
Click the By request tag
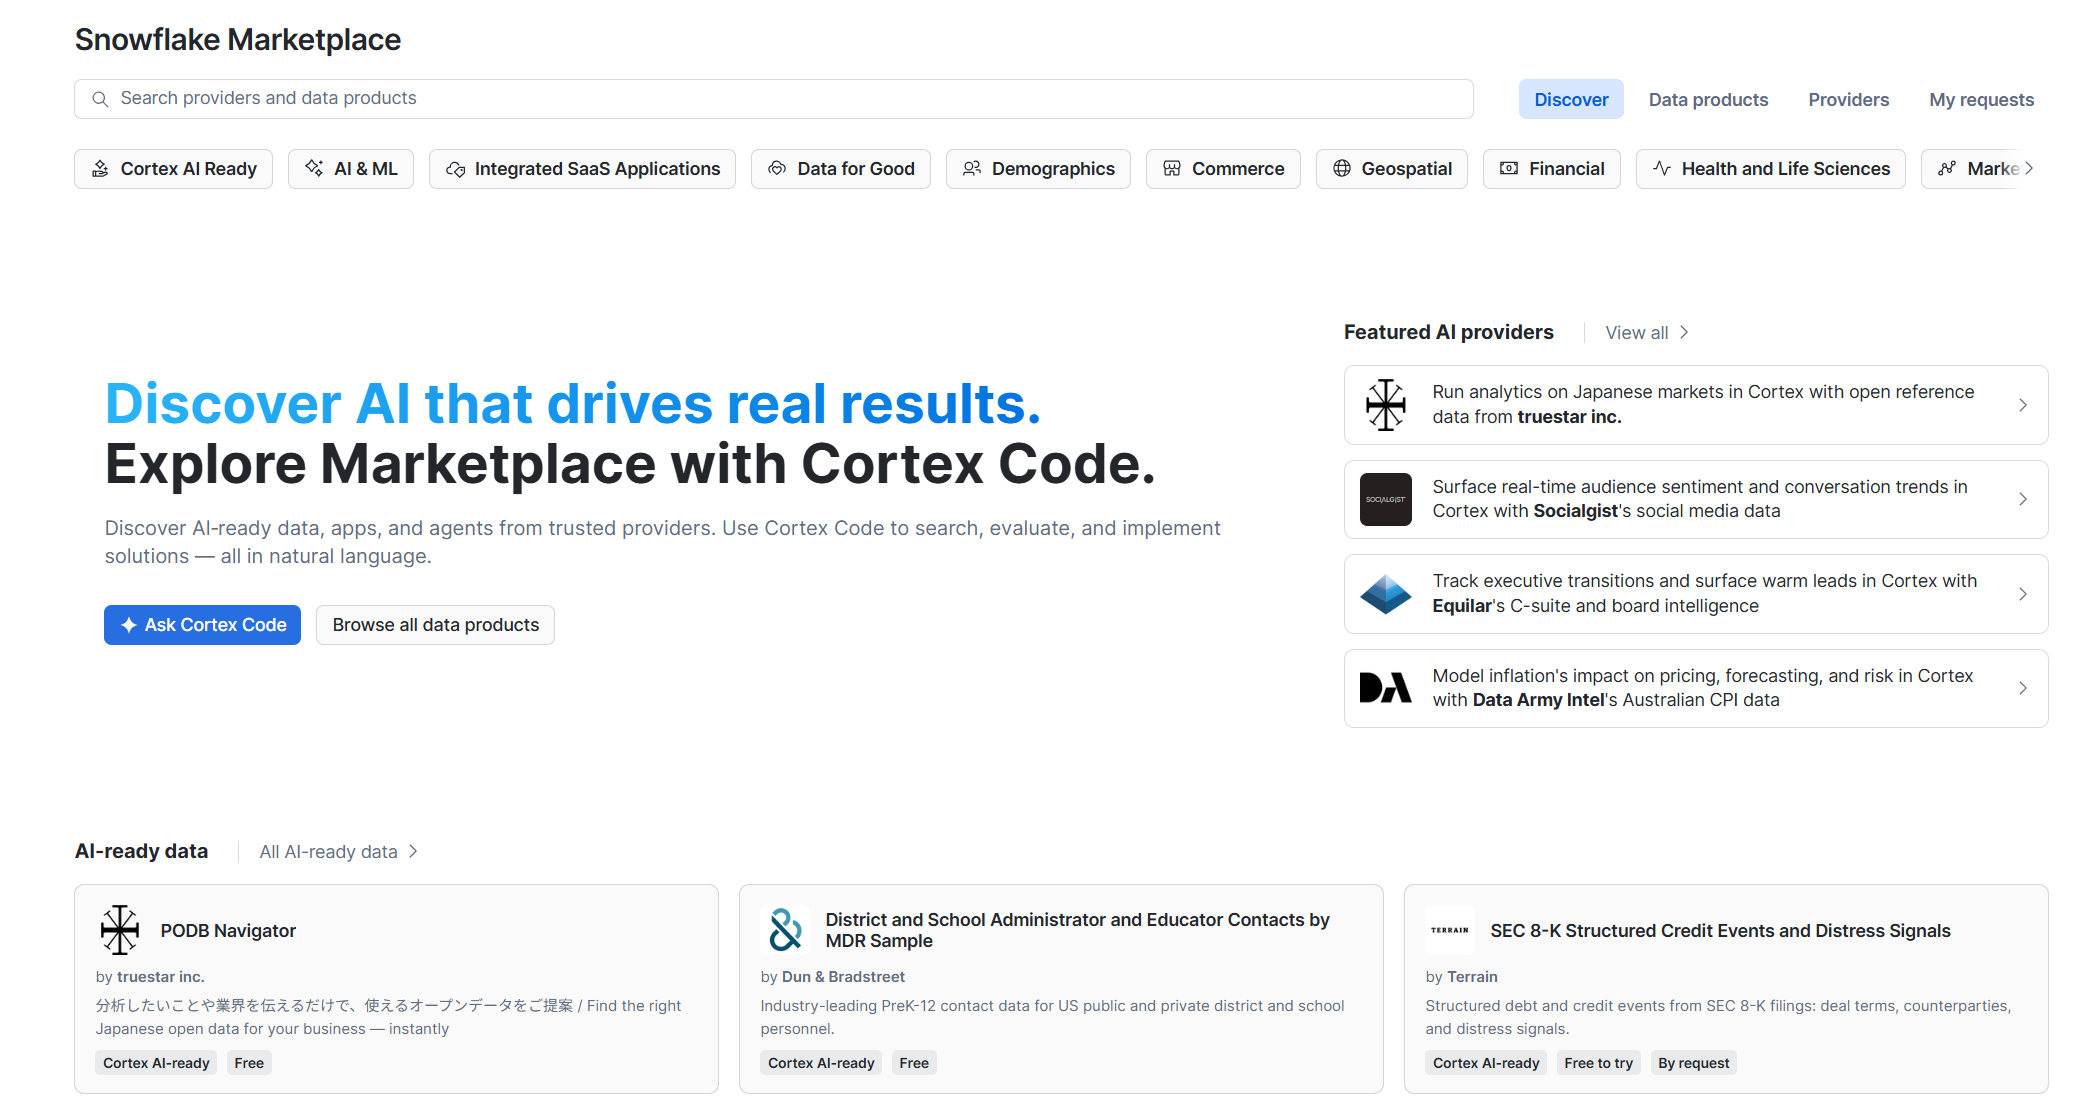[x=1693, y=1063]
